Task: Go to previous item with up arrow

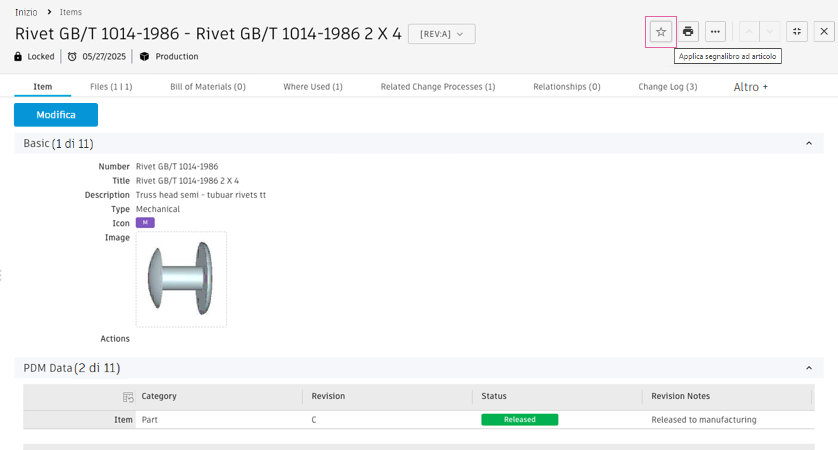Action: point(749,32)
